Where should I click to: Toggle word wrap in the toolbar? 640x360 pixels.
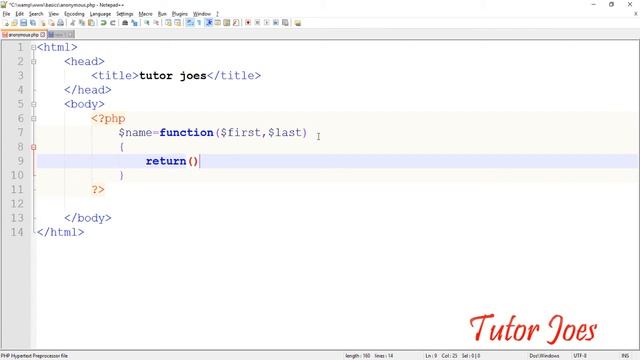(x=190, y=23)
